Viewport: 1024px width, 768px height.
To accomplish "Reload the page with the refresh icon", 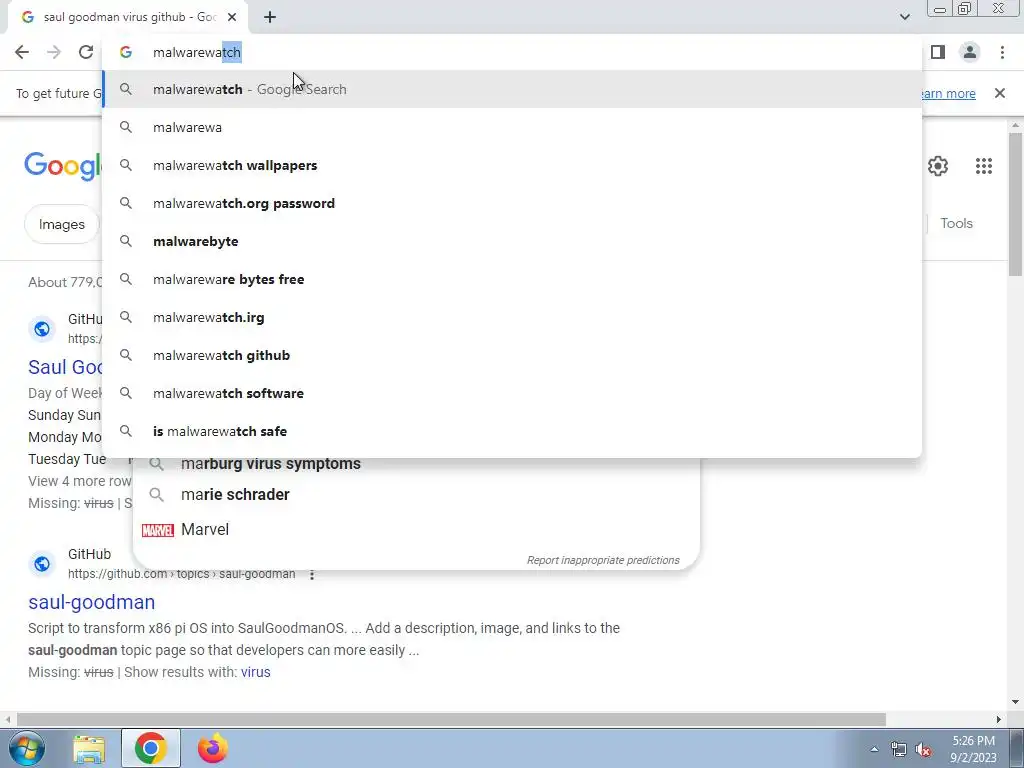I will (86, 52).
